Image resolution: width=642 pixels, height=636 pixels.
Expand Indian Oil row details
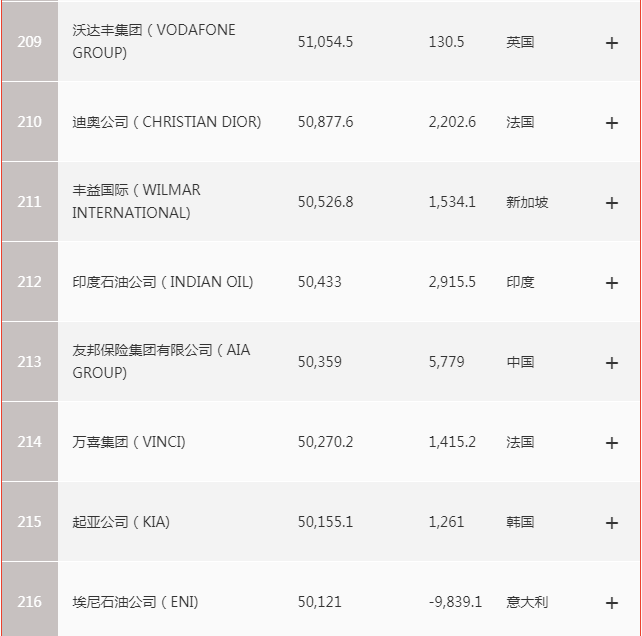pos(612,283)
